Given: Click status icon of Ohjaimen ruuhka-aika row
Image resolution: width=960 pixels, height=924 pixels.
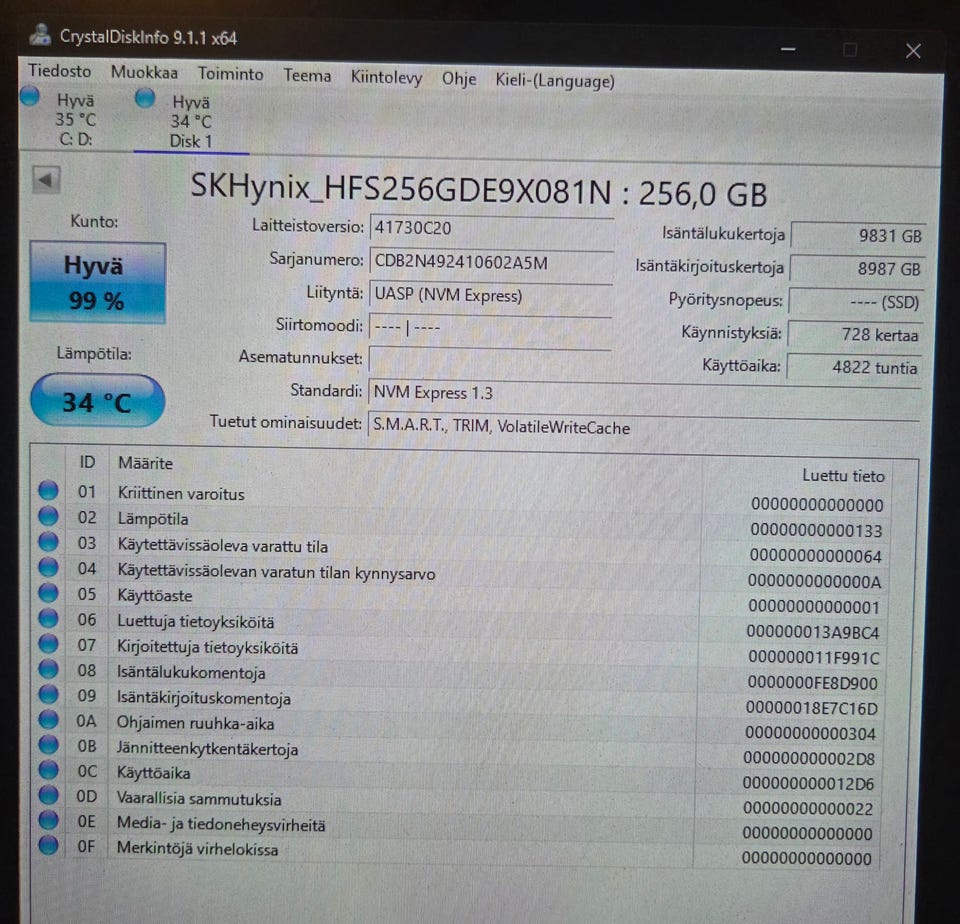Looking at the screenshot, I should 48,719.
